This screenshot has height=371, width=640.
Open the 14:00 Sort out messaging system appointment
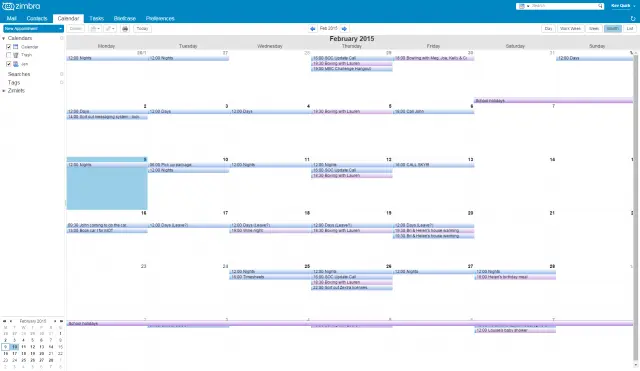tap(107, 117)
